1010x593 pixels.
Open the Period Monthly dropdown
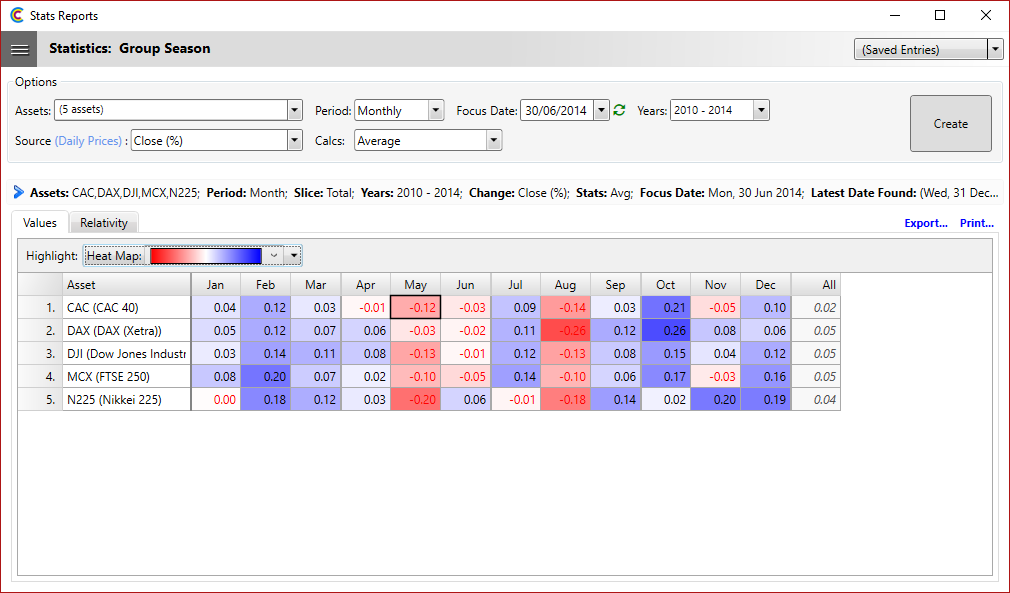(x=436, y=111)
